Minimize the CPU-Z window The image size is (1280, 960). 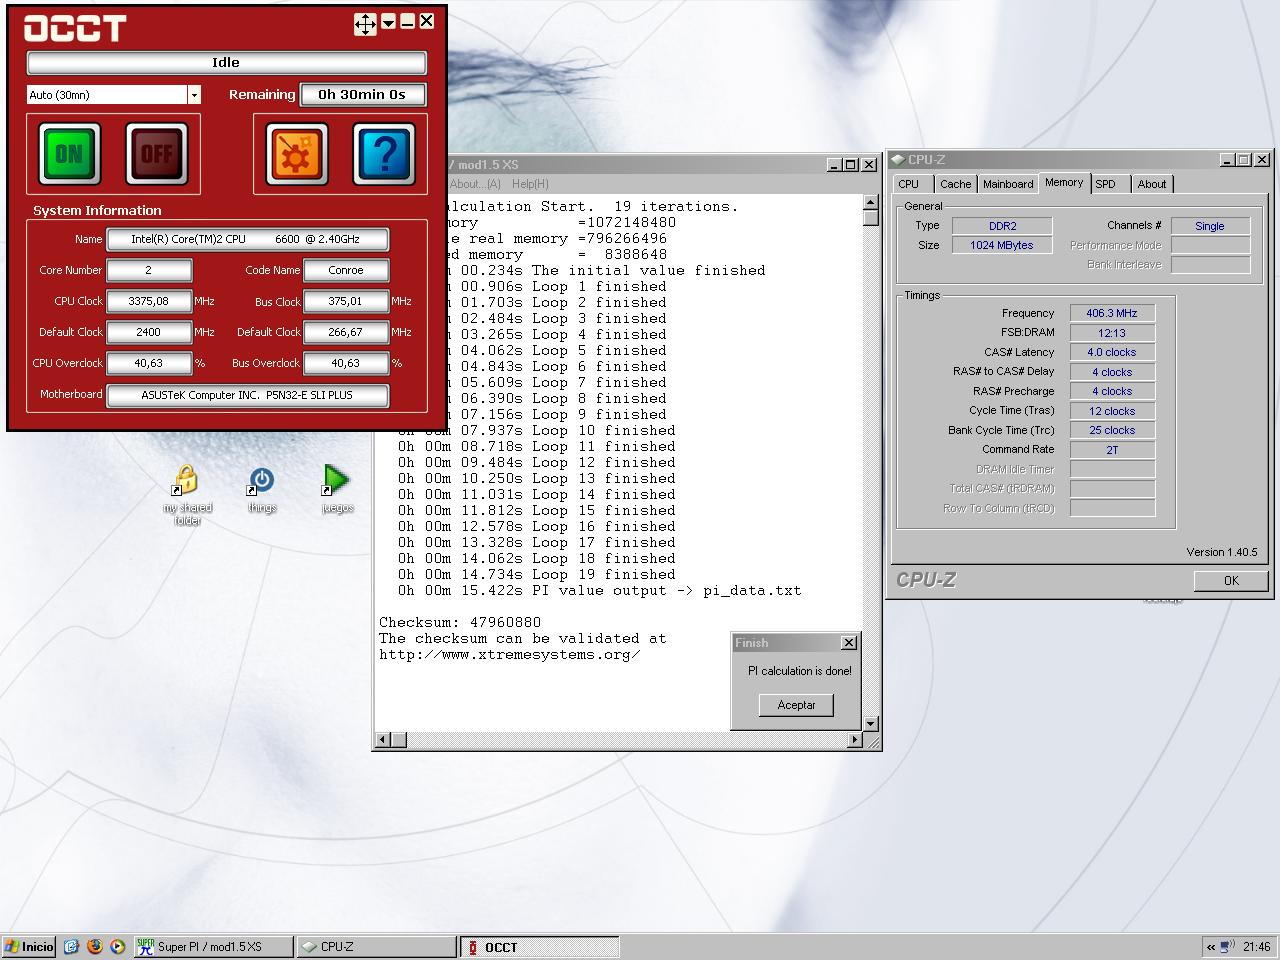coord(1227,160)
